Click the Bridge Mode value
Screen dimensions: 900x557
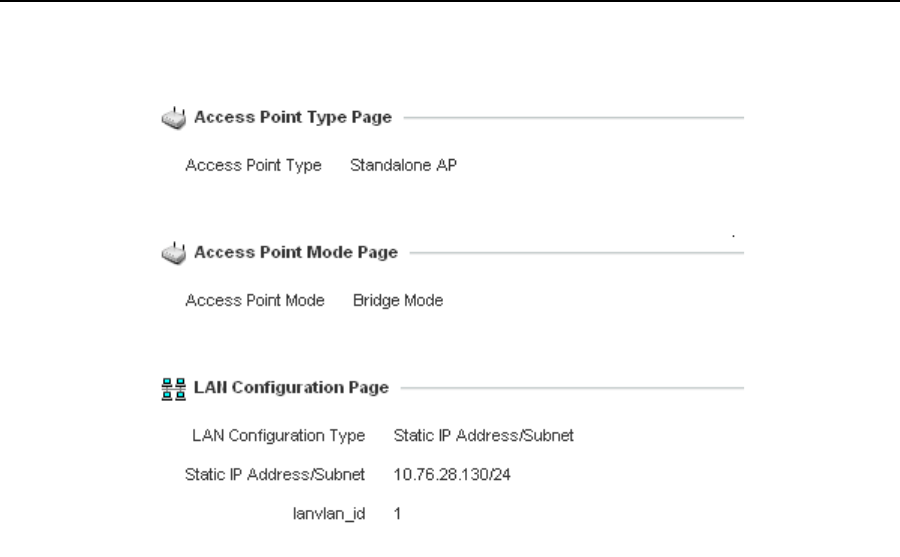click(x=398, y=300)
